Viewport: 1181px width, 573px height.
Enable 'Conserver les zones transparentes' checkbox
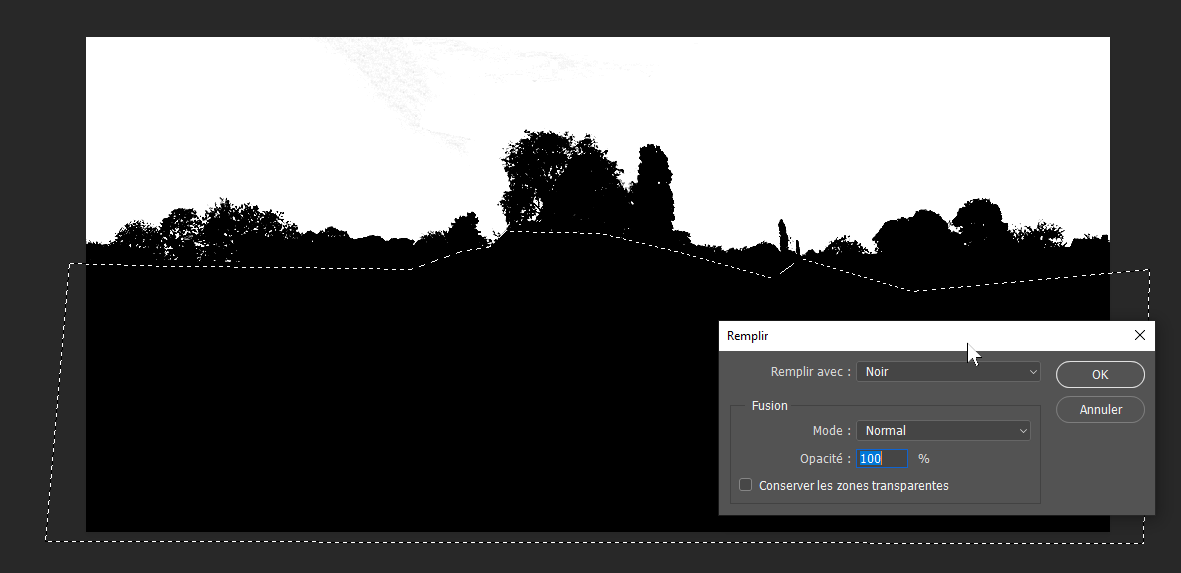click(745, 485)
